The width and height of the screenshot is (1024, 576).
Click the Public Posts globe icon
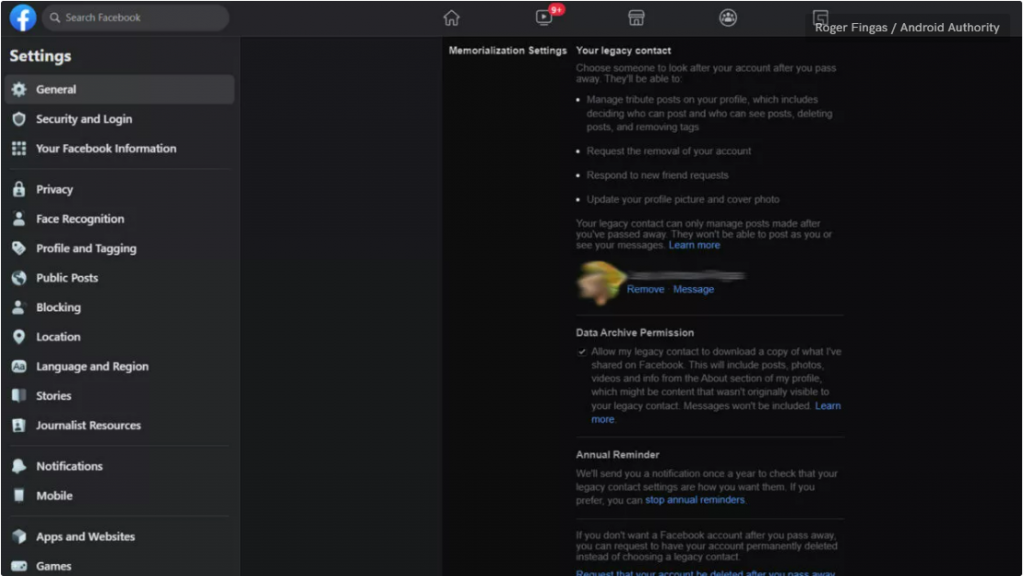point(19,278)
